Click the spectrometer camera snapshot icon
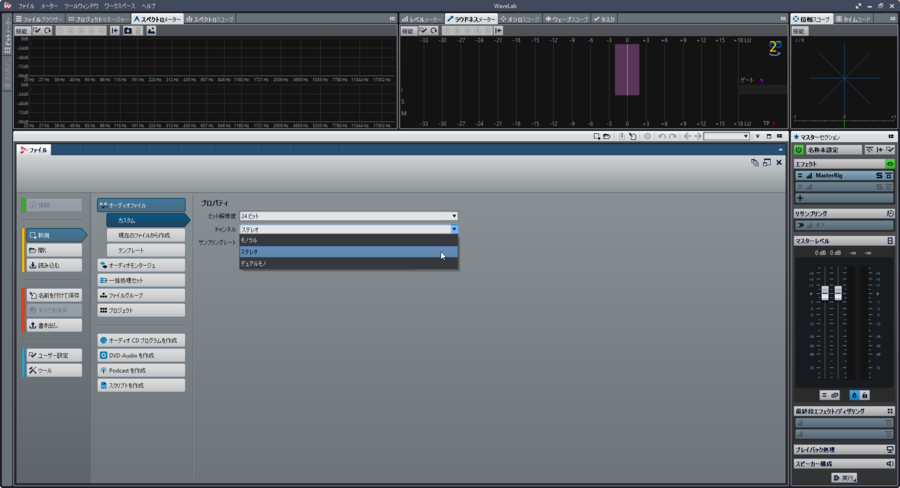The image size is (900, 488). tap(128, 30)
